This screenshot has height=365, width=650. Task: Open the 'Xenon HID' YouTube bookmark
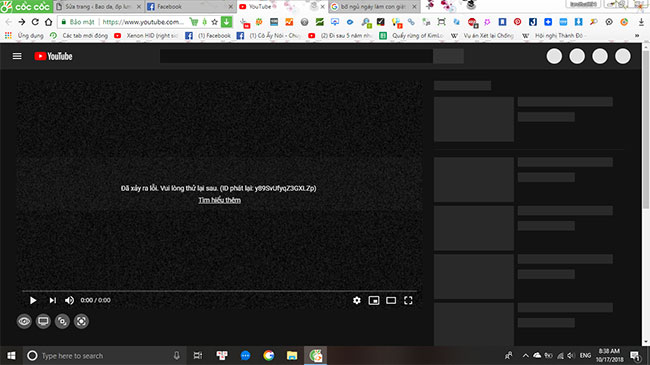(x=147, y=36)
